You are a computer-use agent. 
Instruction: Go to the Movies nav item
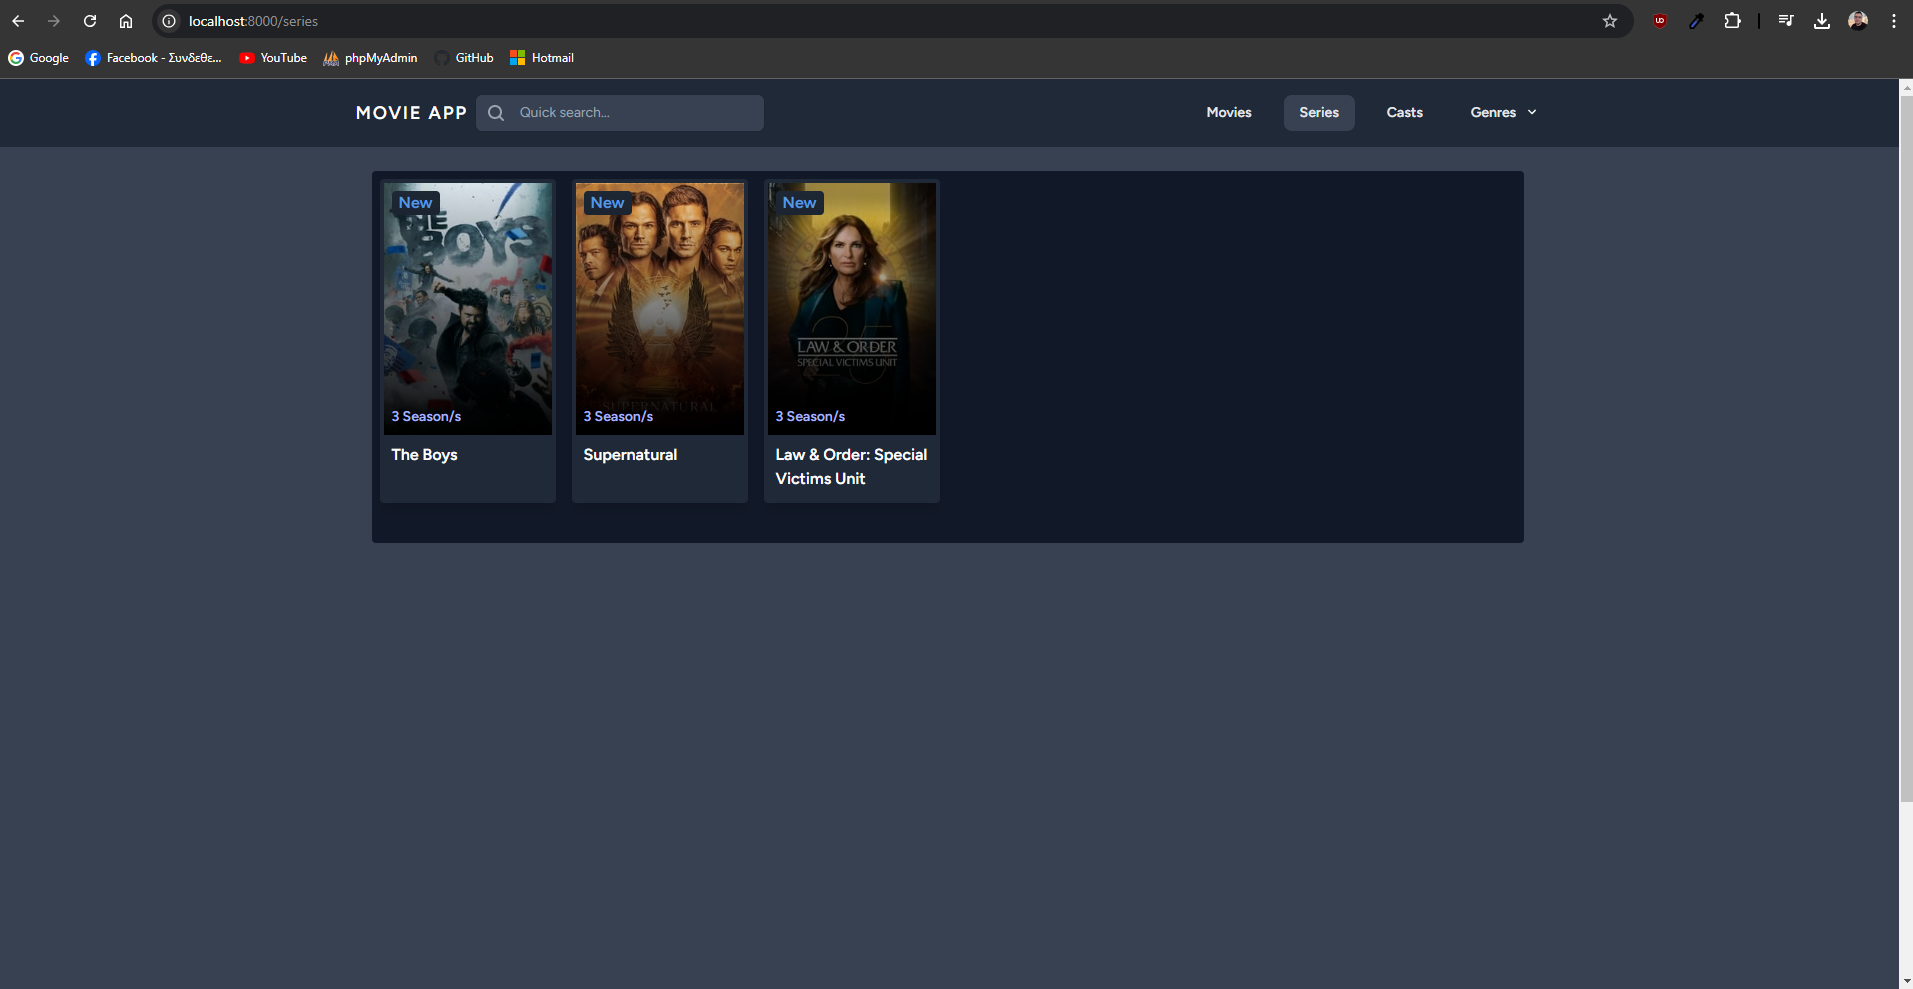(x=1229, y=113)
